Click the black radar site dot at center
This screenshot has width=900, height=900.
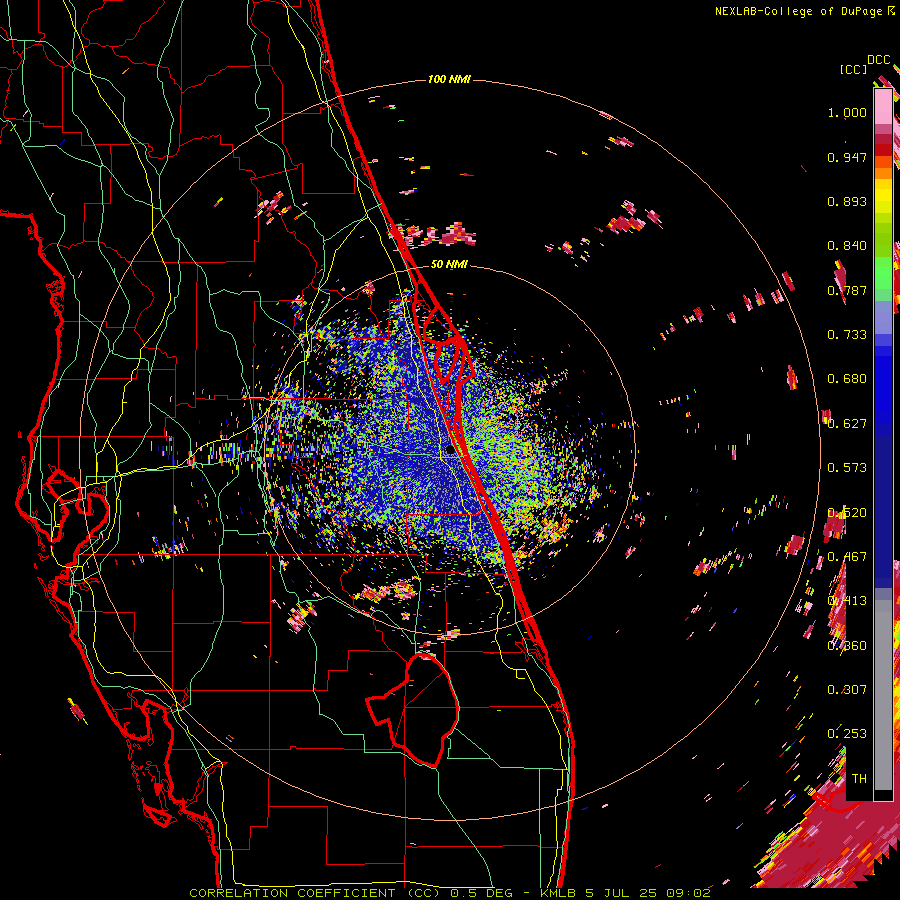pyautogui.click(x=450, y=449)
